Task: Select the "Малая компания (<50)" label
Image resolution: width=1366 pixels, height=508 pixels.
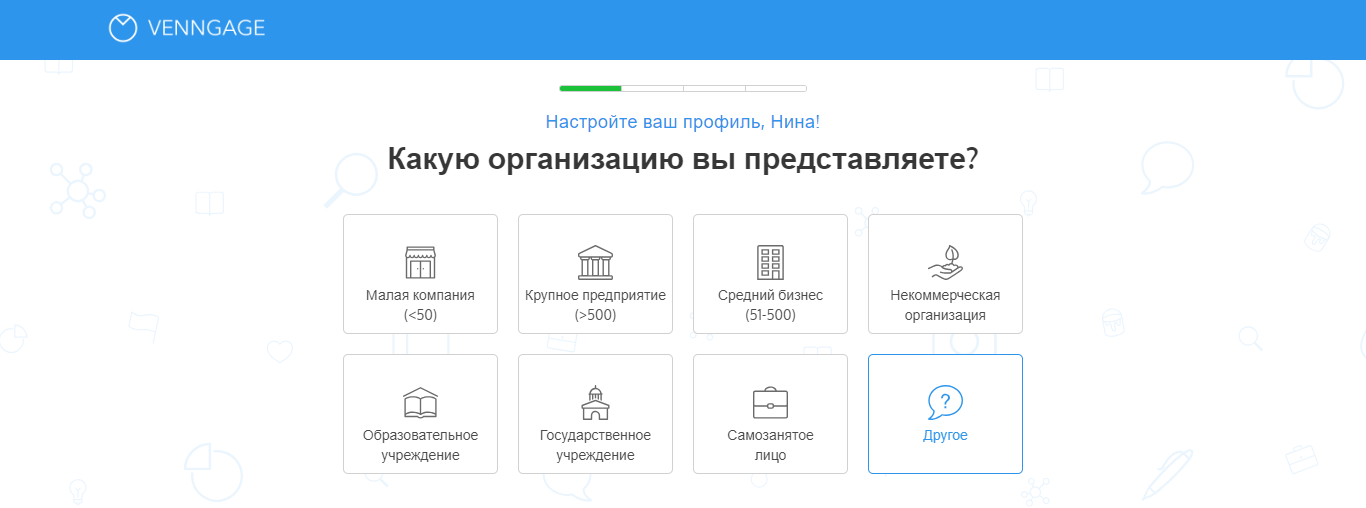Action: pyautogui.click(x=420, y=305)
